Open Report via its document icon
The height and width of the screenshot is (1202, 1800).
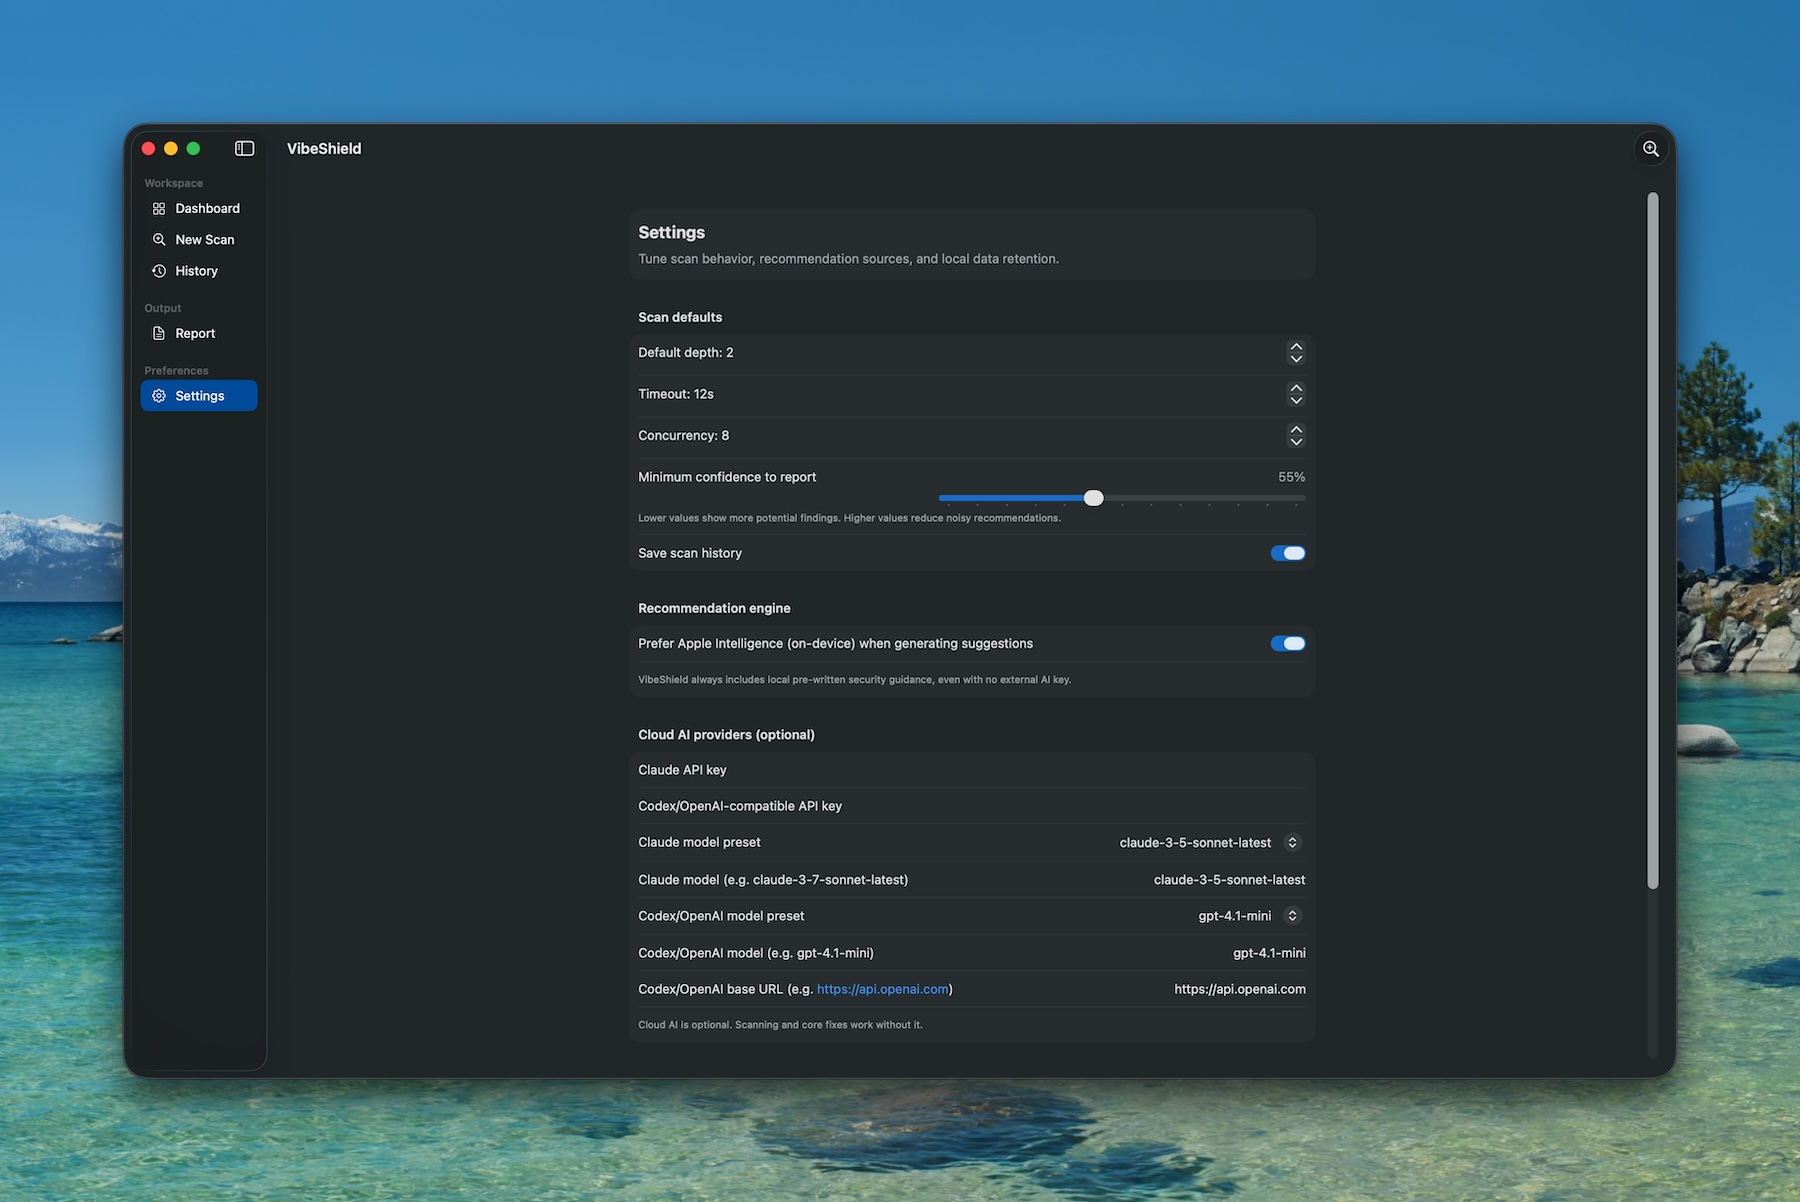point(159,333)
